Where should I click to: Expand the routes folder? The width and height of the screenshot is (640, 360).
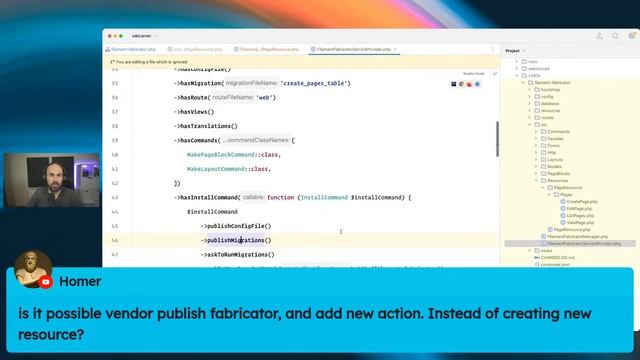[x=530, y=118]
